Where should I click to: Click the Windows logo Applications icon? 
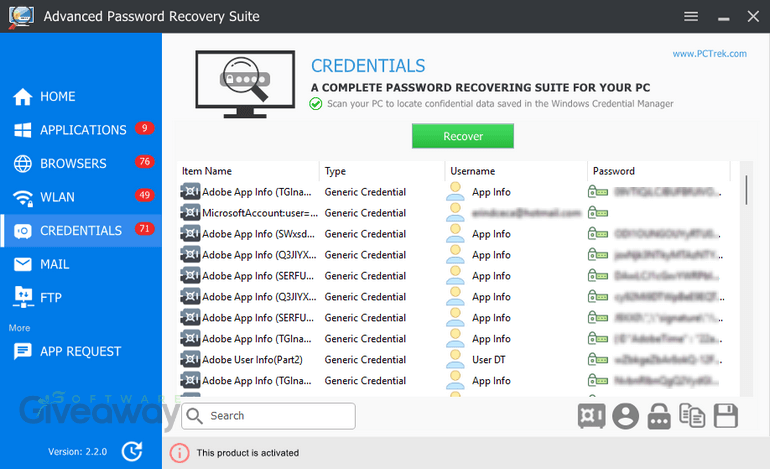[x=23, y=130]
